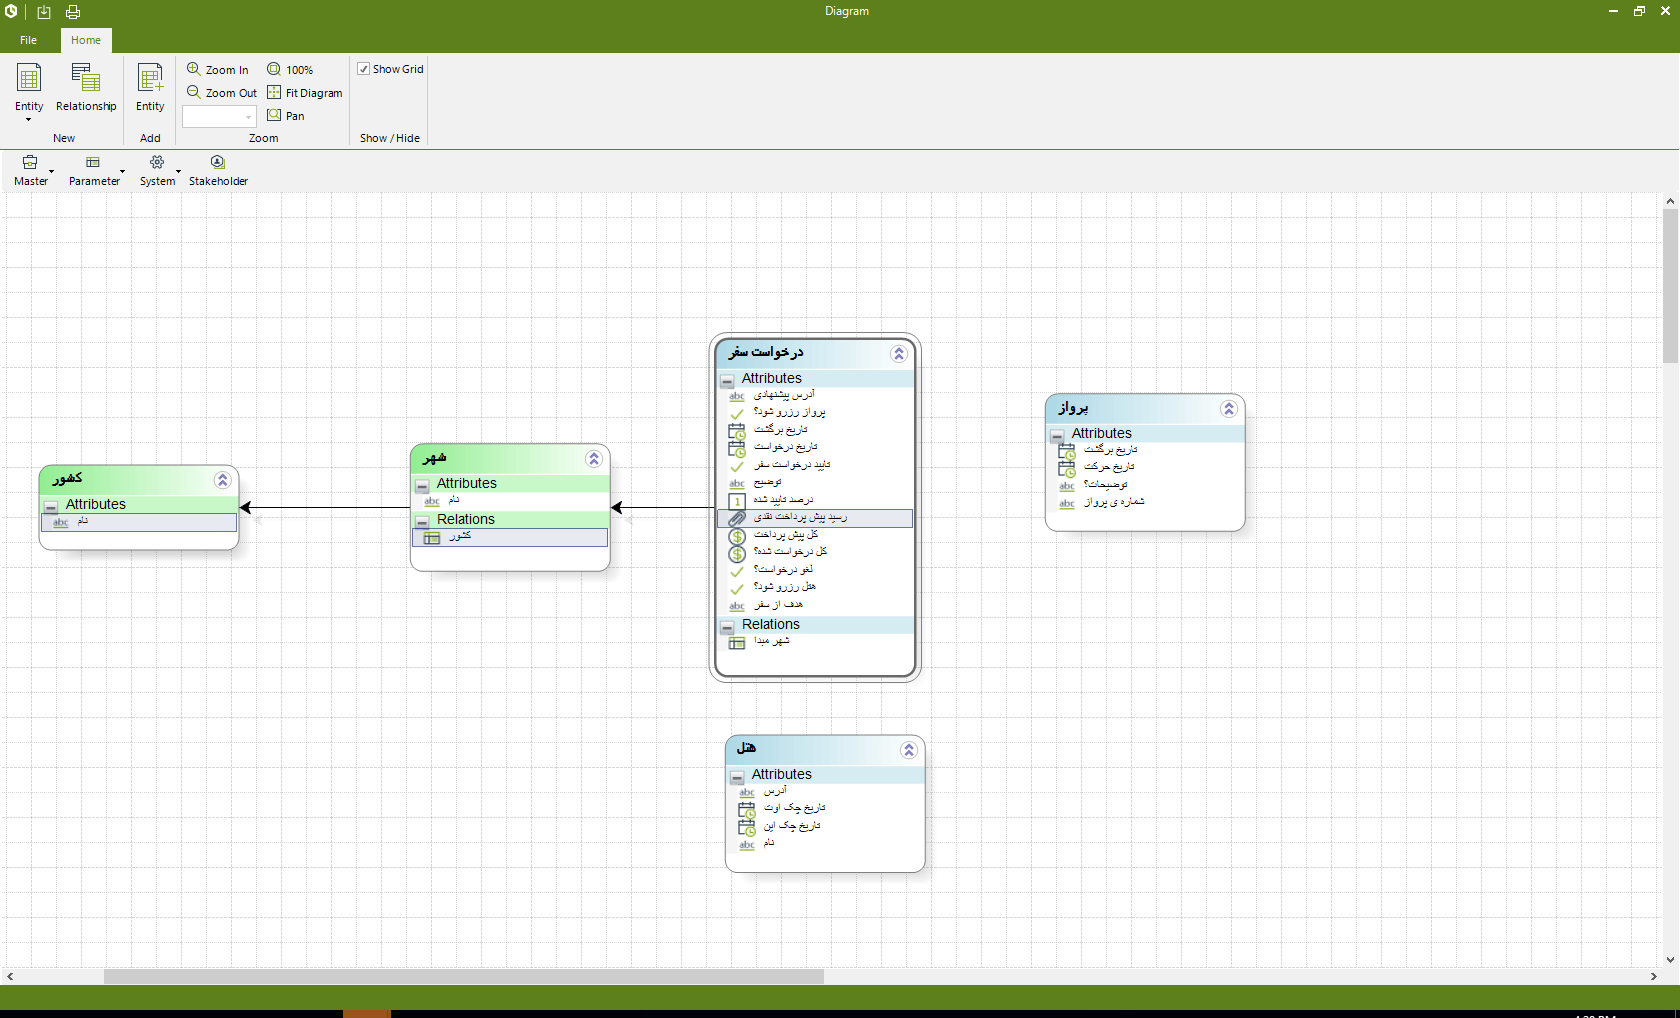The image size is (1680, 1018).
Task: Open the Parameter dropdown arrow
Action: point(122,172)
